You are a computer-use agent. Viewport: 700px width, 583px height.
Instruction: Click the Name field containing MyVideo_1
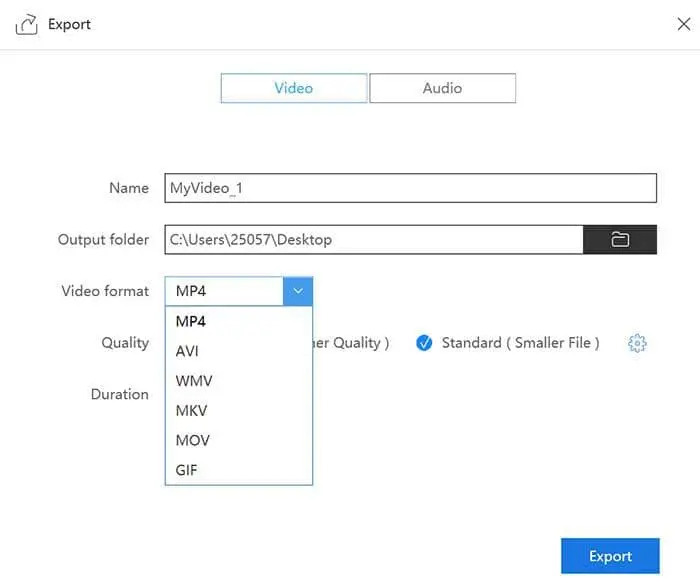pyautogui.click(x=410, y=188)
